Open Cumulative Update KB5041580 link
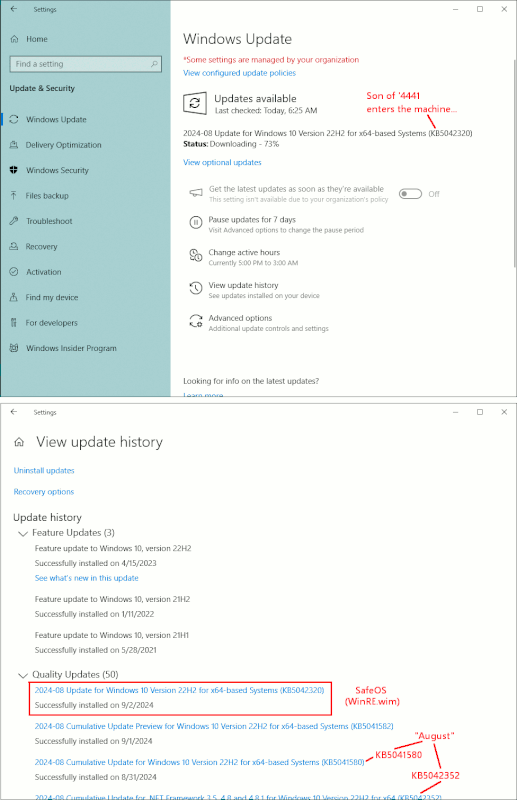517x800 pixels. [x=200, y=762]
